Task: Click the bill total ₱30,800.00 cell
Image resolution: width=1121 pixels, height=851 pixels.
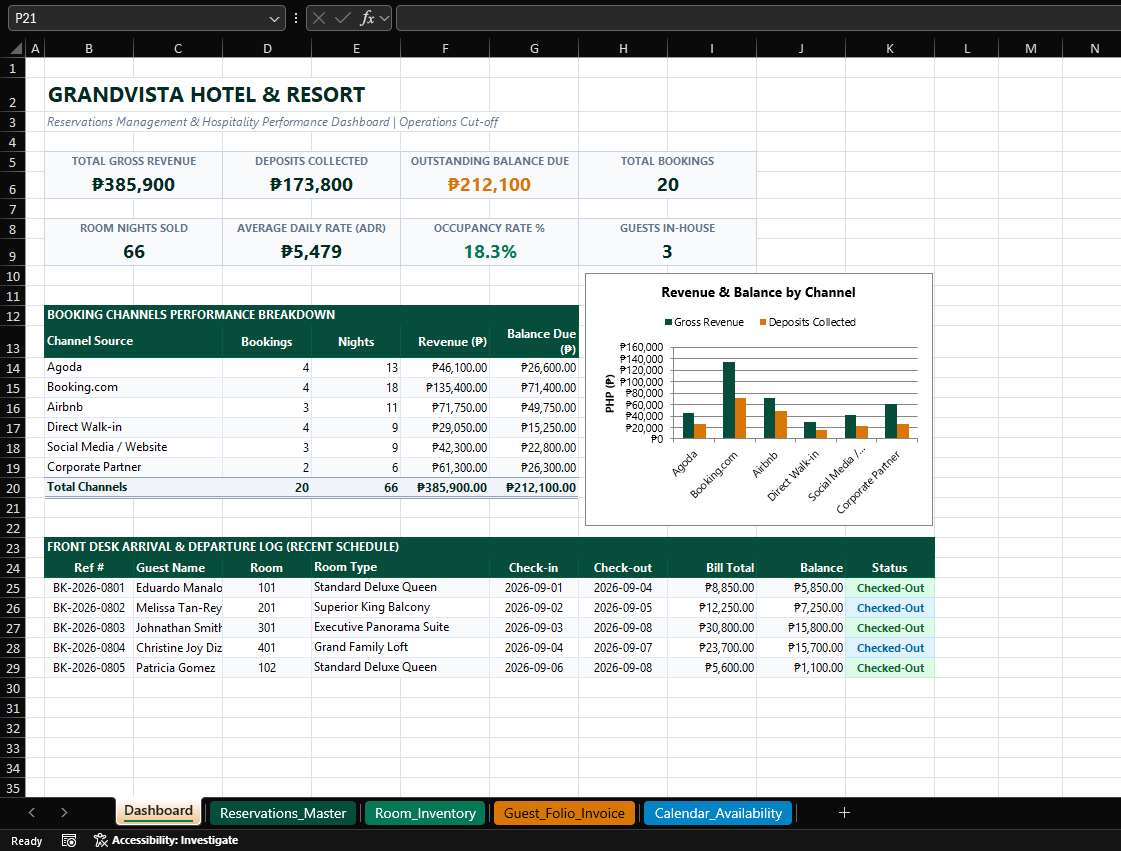Action: (712, 628)
